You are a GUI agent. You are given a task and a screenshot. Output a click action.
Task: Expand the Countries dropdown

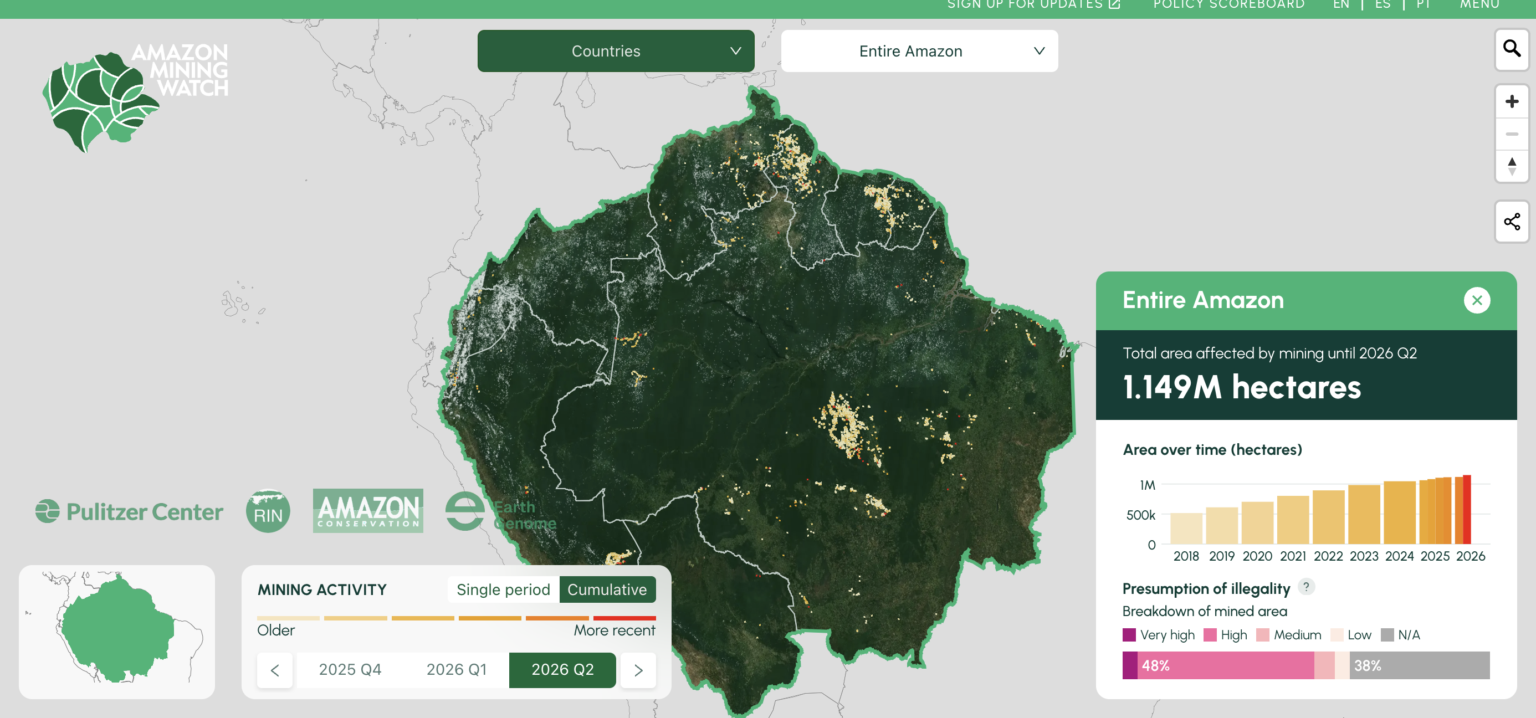pos(615,51)
